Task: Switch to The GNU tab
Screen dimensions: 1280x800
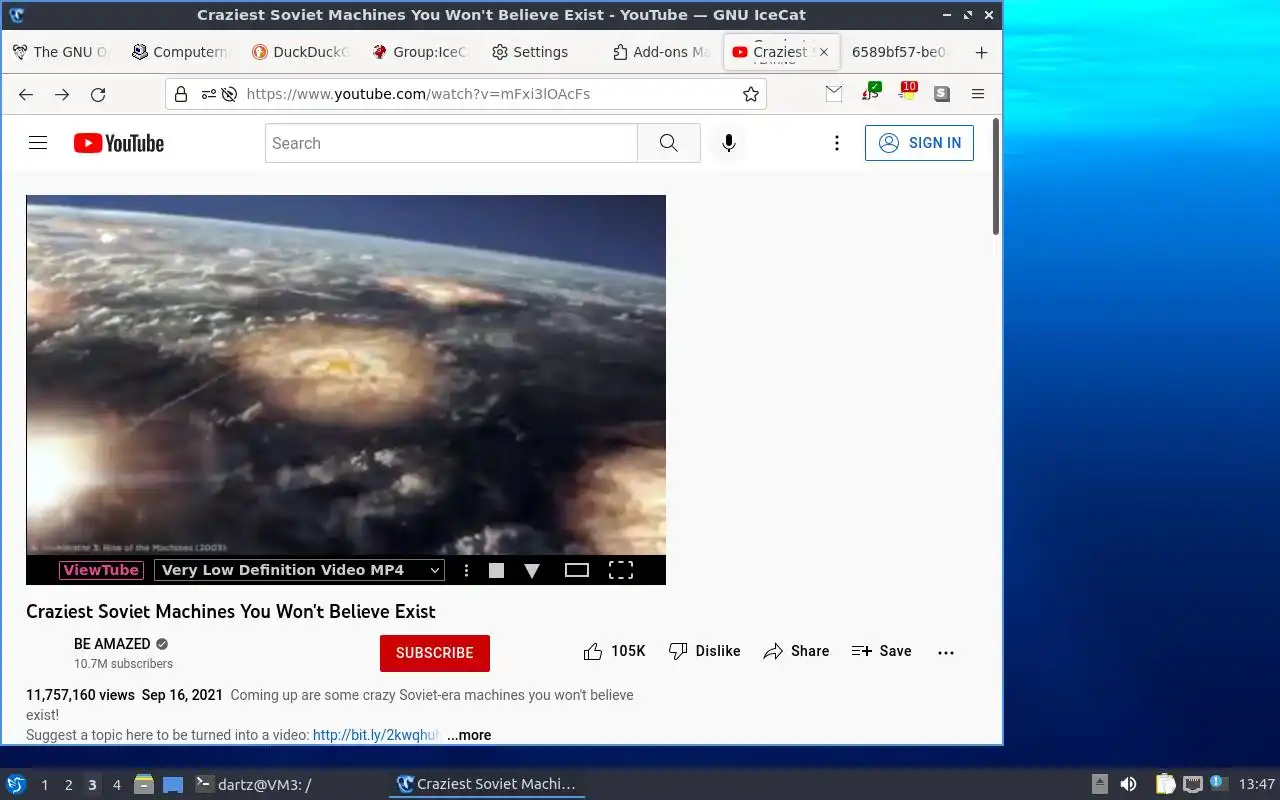Action: coord(60,52)
